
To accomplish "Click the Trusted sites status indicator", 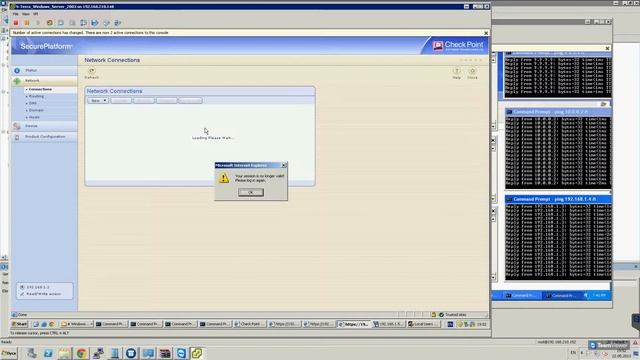I will [x=452, y=315].
